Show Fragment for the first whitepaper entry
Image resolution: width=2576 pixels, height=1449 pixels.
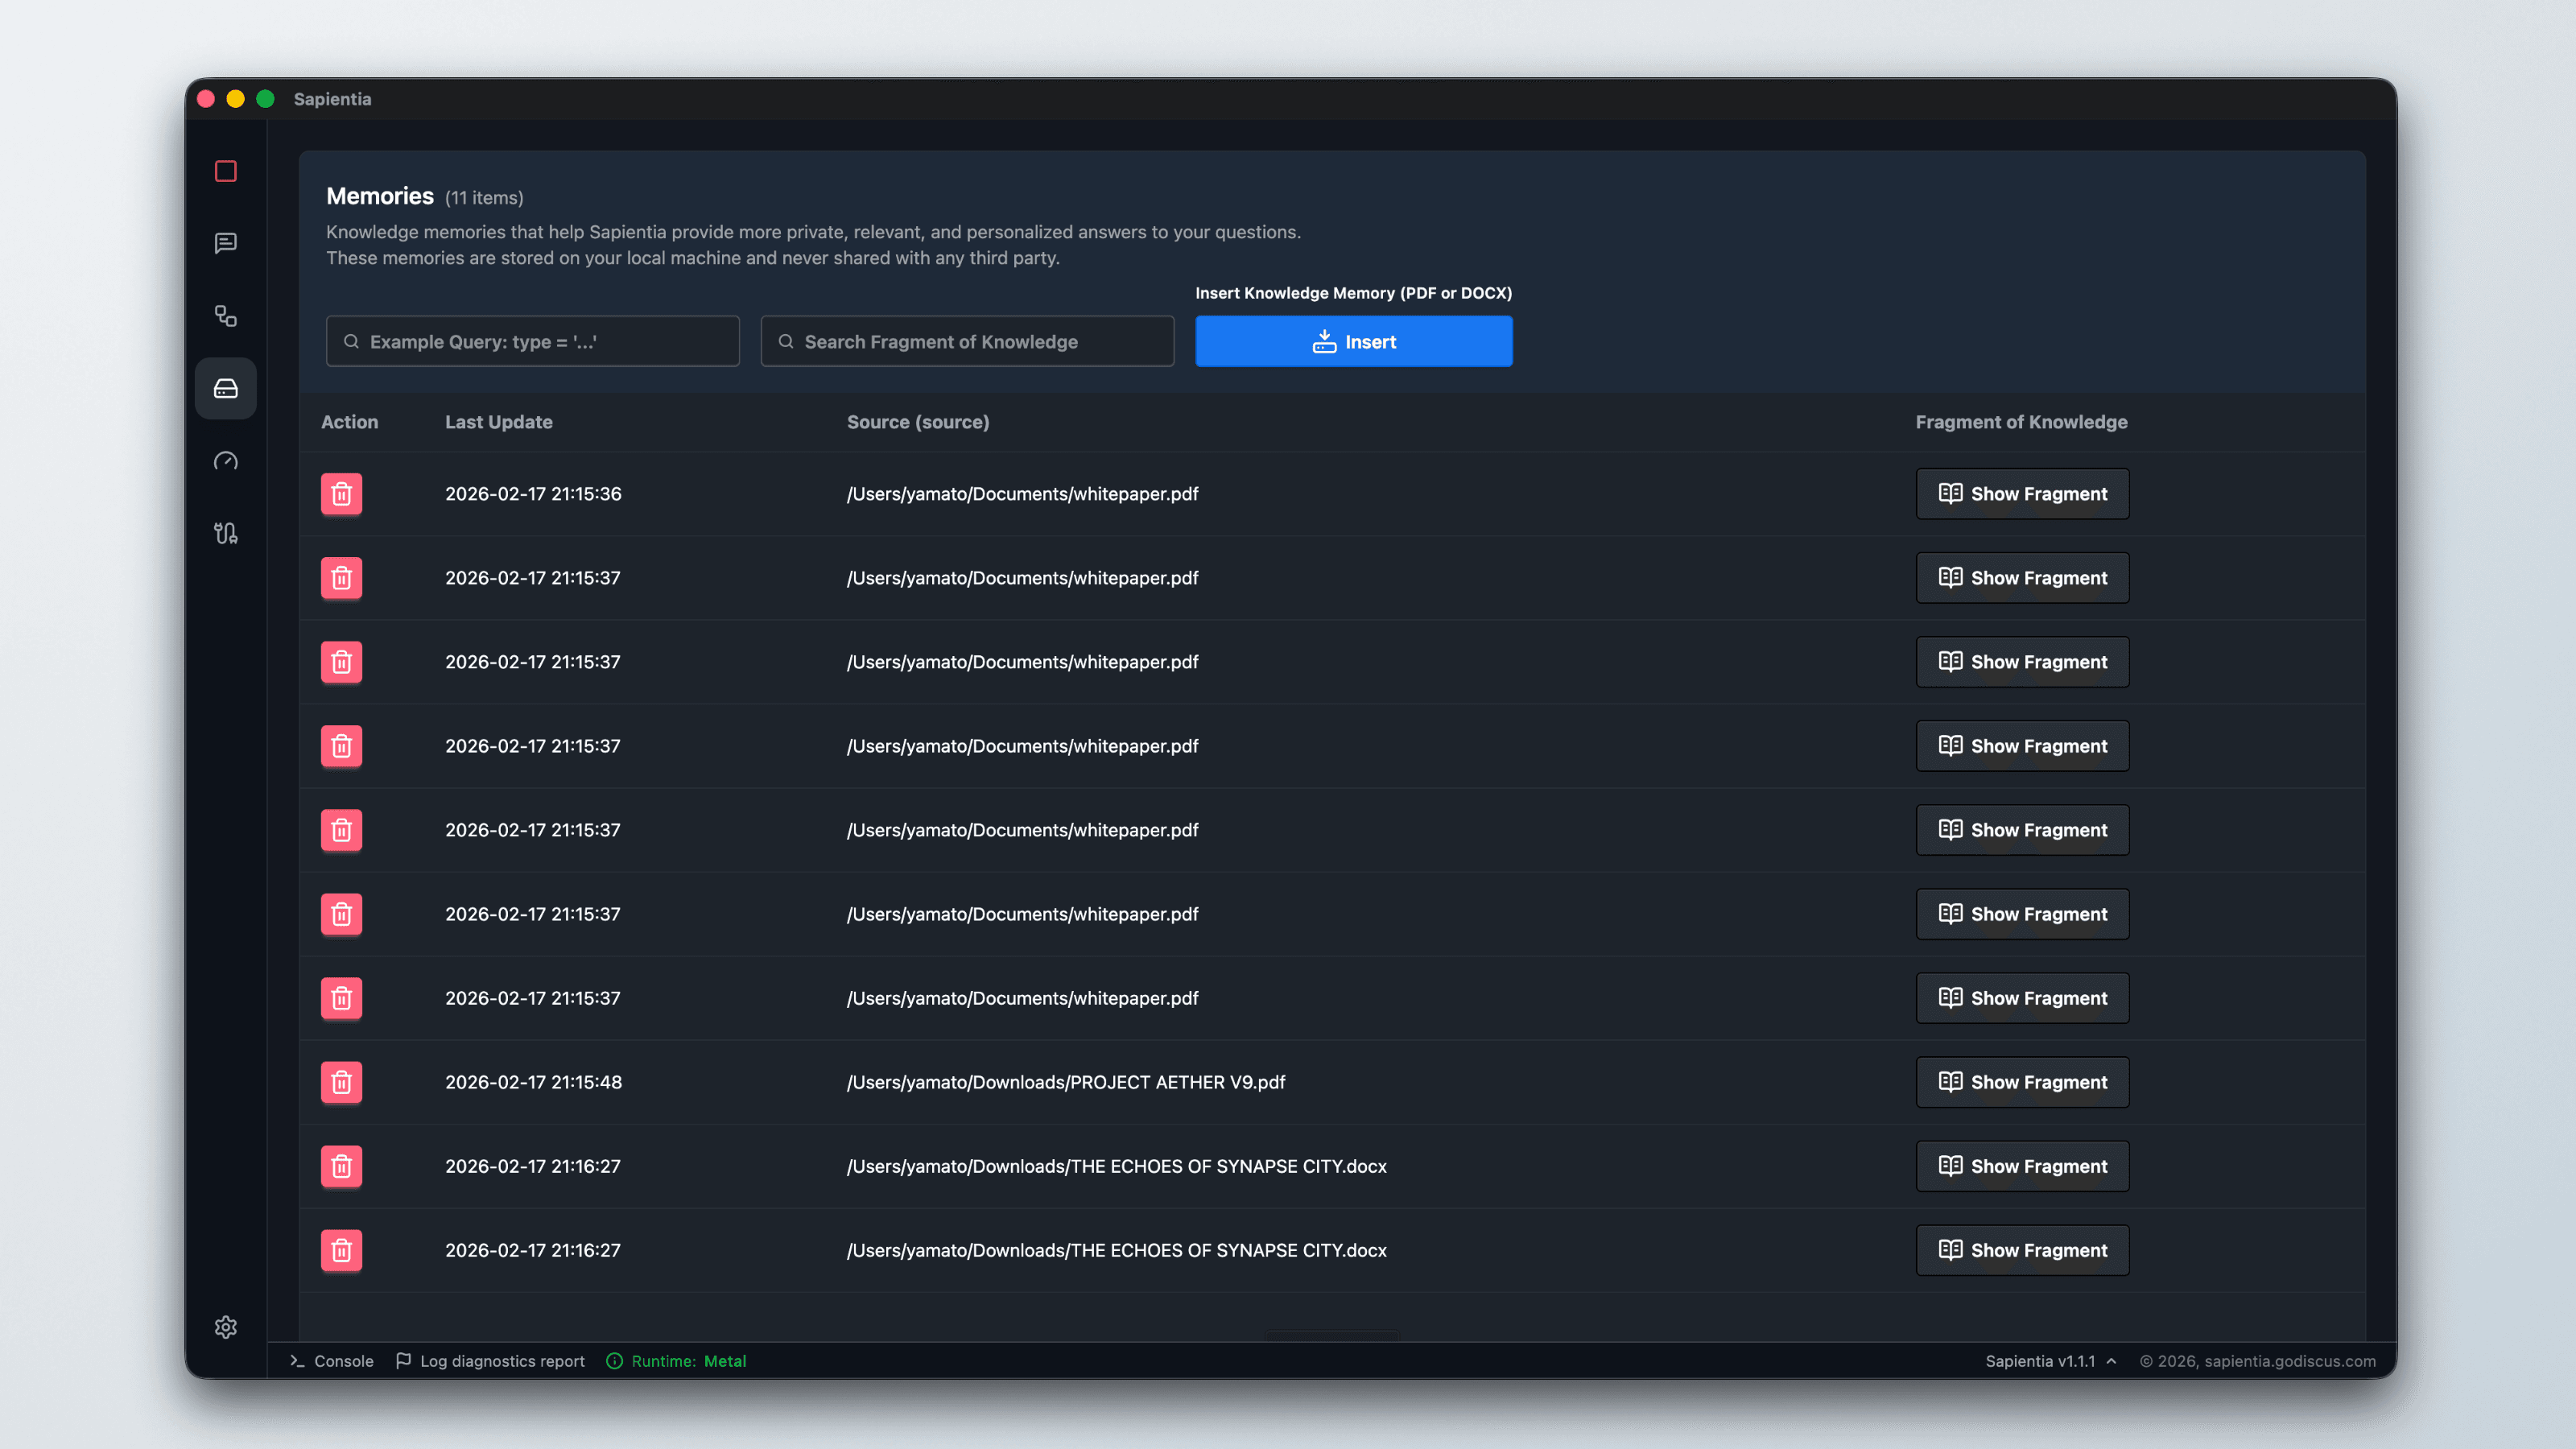[2022, 493]
